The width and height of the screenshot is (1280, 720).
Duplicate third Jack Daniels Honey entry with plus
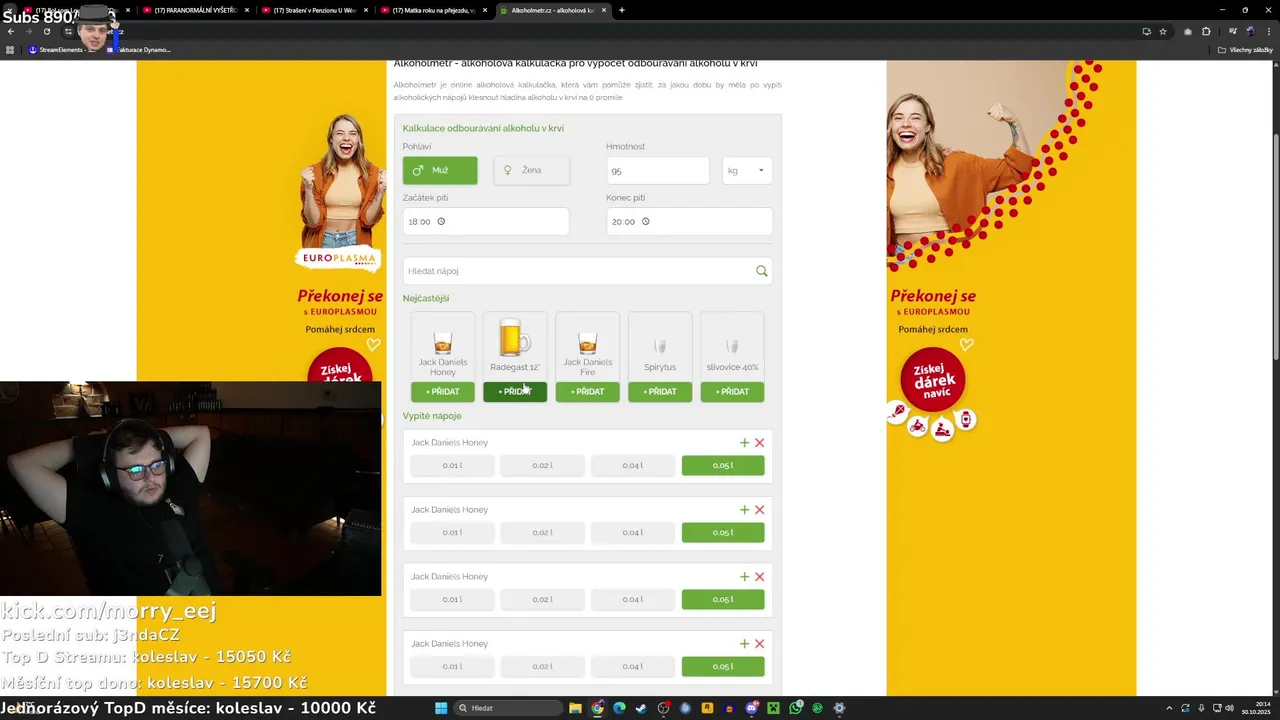coord(744,577)
